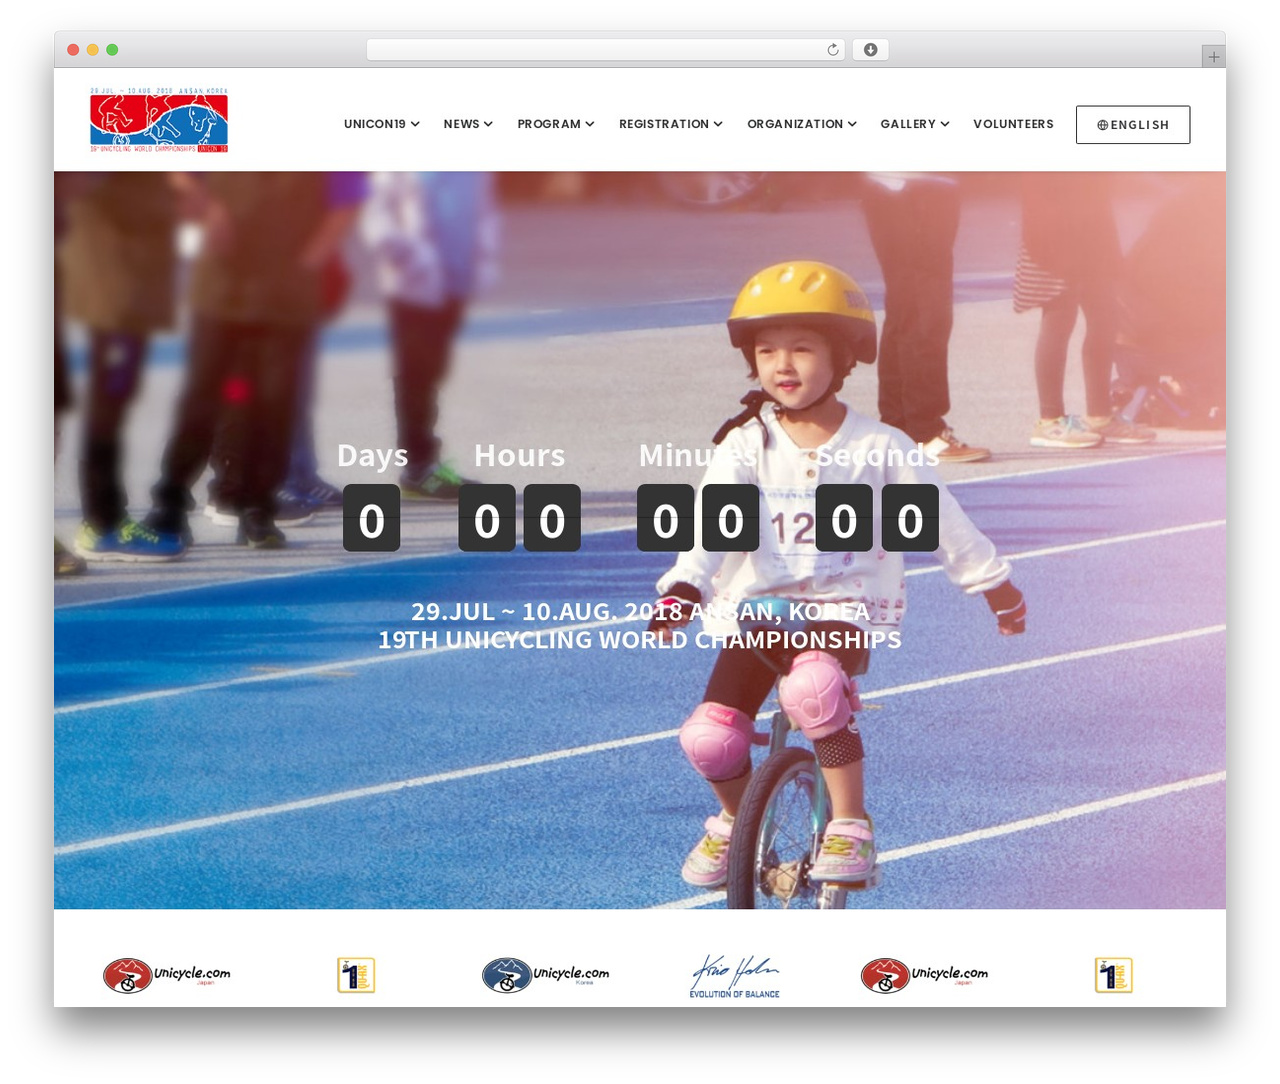Open the yellow number-one sponsor logo on the far right
1280x1084 pixels.
click(1113, 975)
